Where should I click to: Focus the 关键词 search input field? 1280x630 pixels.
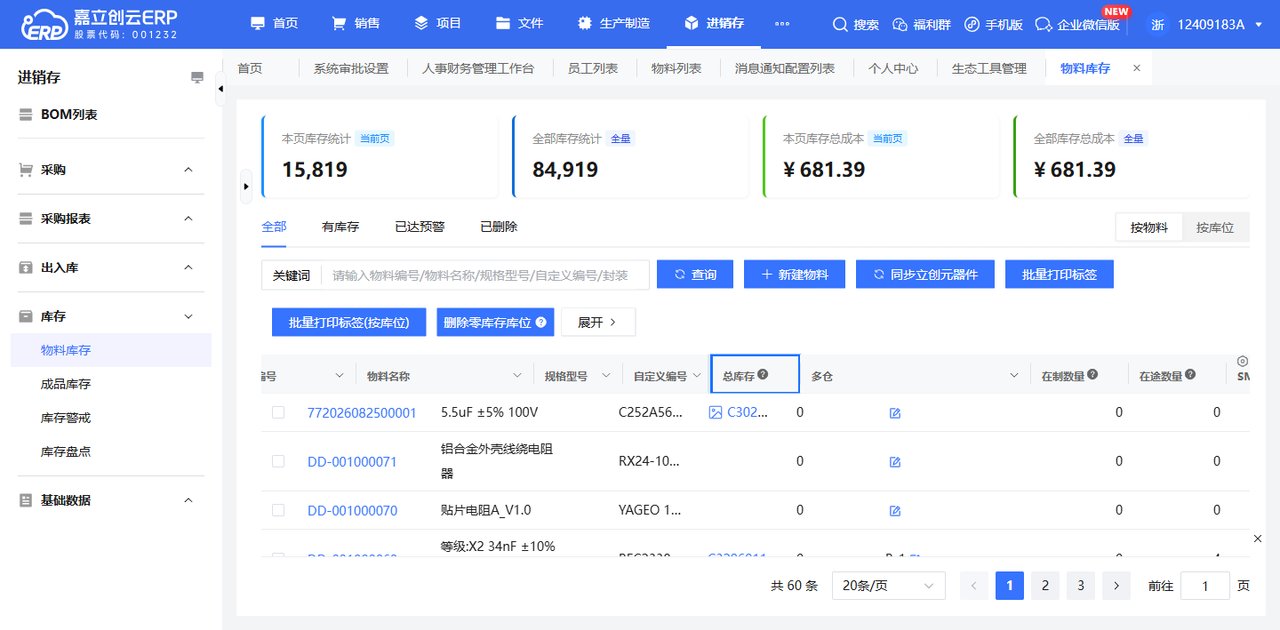(x=485, y=275)
